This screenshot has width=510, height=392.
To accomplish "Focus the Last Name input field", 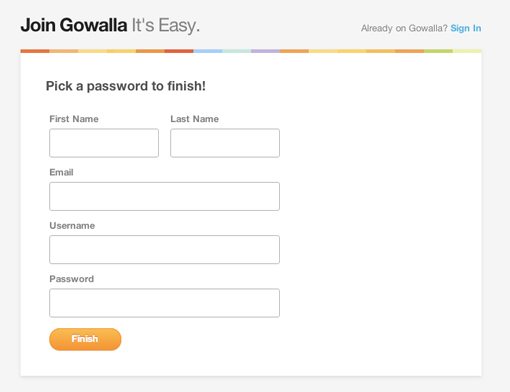I will (225, 143).
